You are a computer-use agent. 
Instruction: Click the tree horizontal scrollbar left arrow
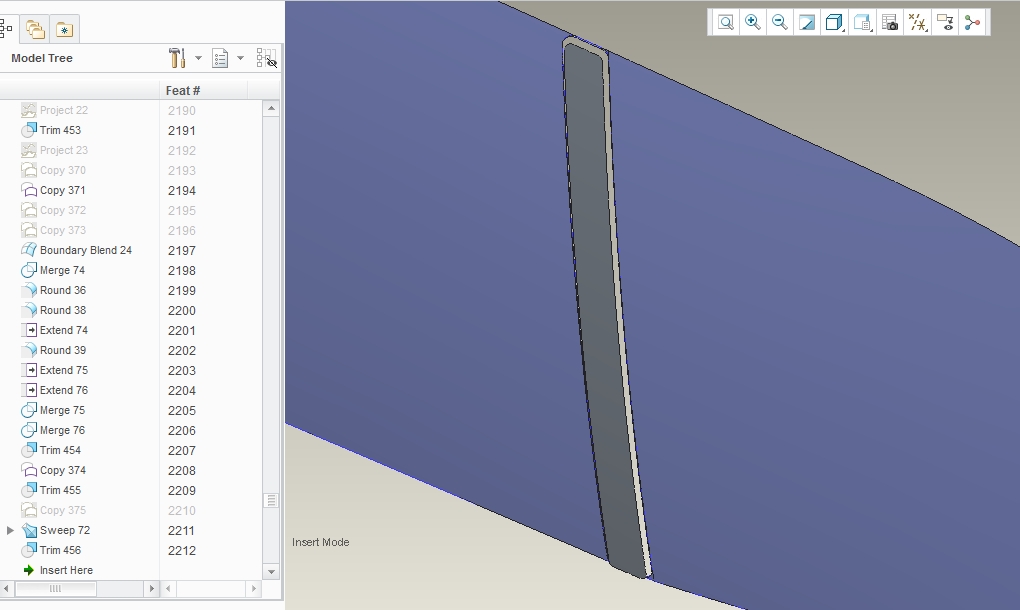click(6, 589)
